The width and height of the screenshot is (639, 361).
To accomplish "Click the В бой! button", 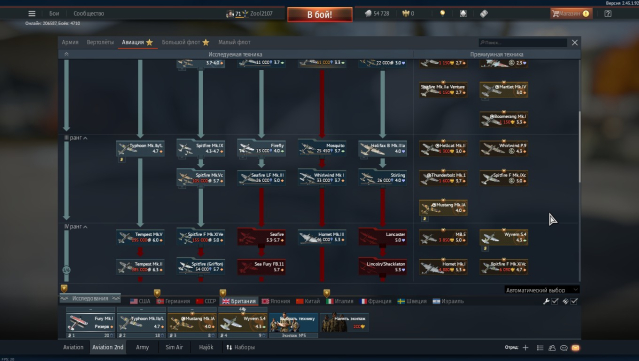I will click(x=320, y=15).
